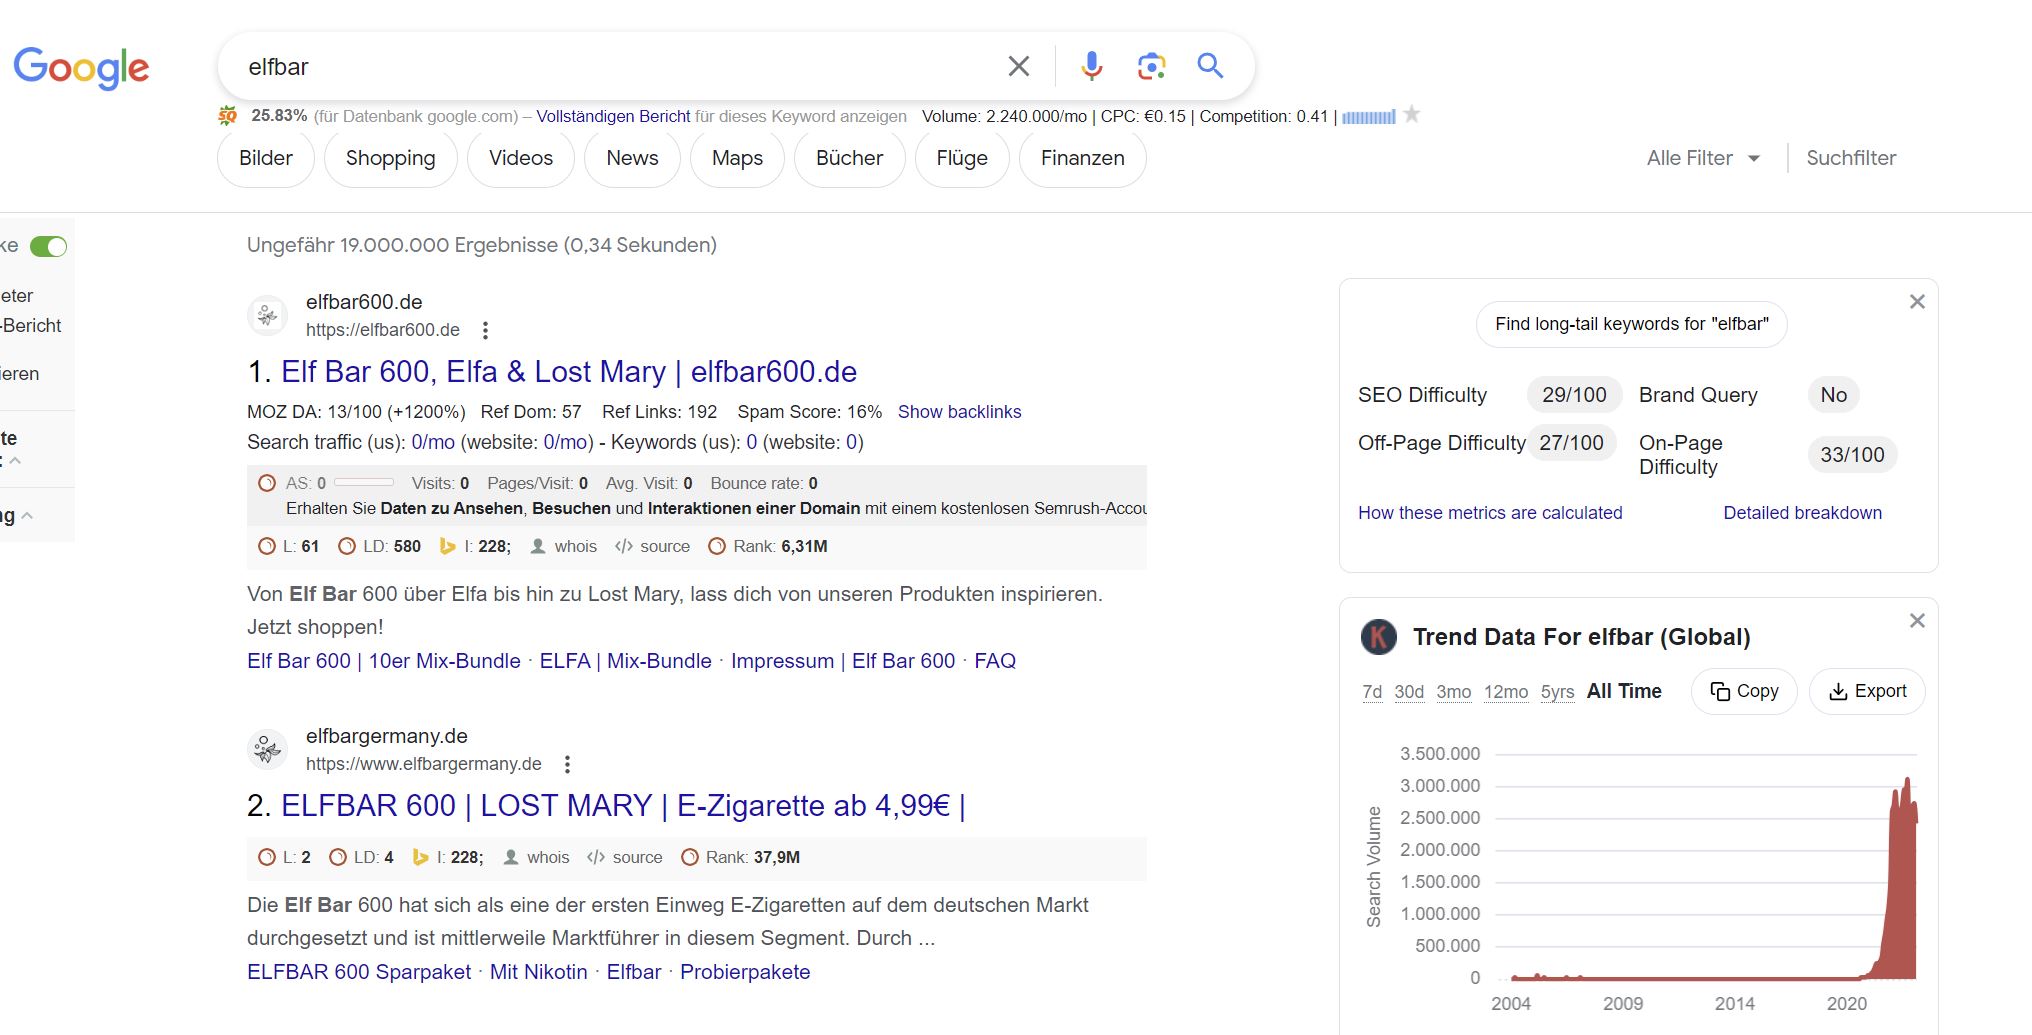Export the trend data

[1867, 691]
